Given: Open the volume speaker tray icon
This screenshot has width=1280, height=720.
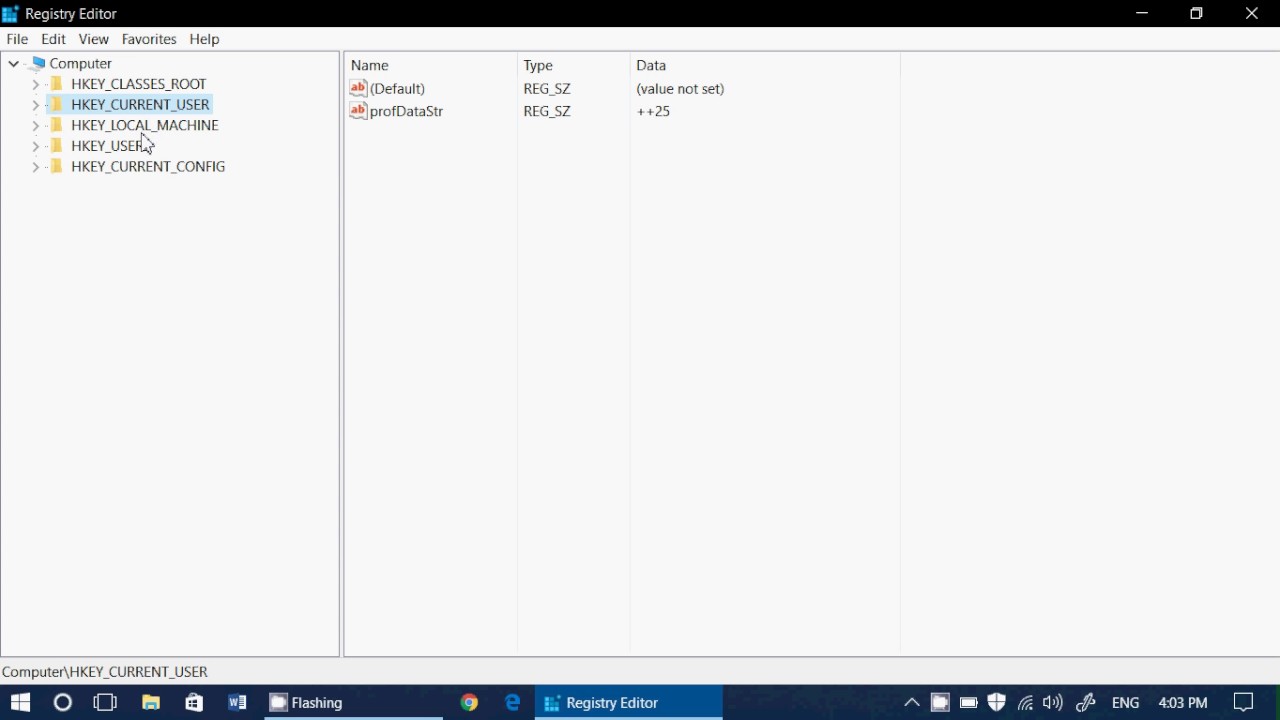Looking at the screenshot, I should pos(1053,703).
